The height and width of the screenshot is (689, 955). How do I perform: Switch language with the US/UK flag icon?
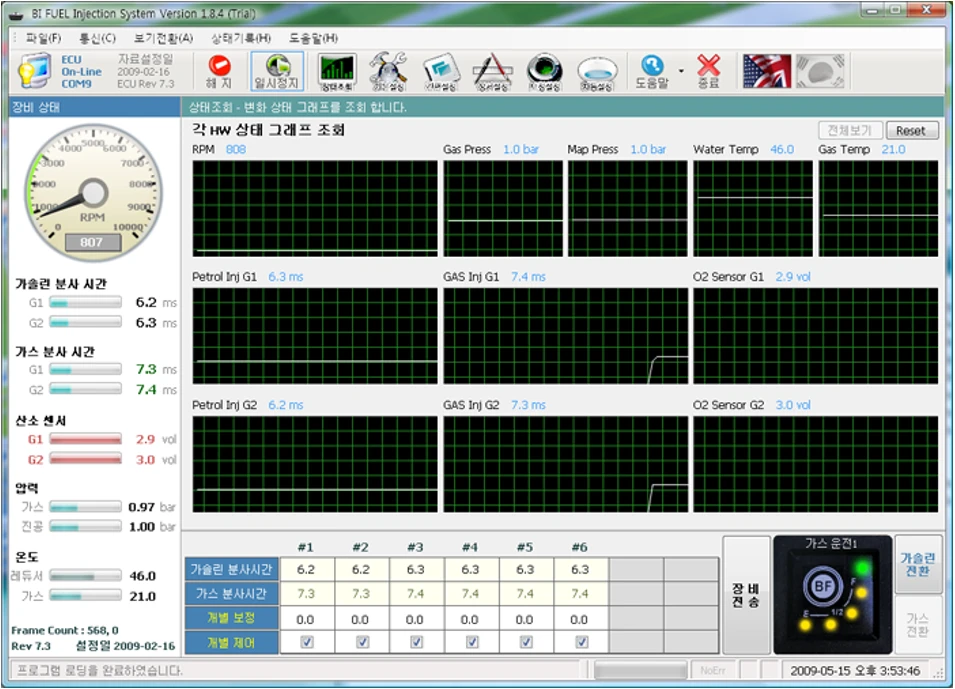pos(767,71)
